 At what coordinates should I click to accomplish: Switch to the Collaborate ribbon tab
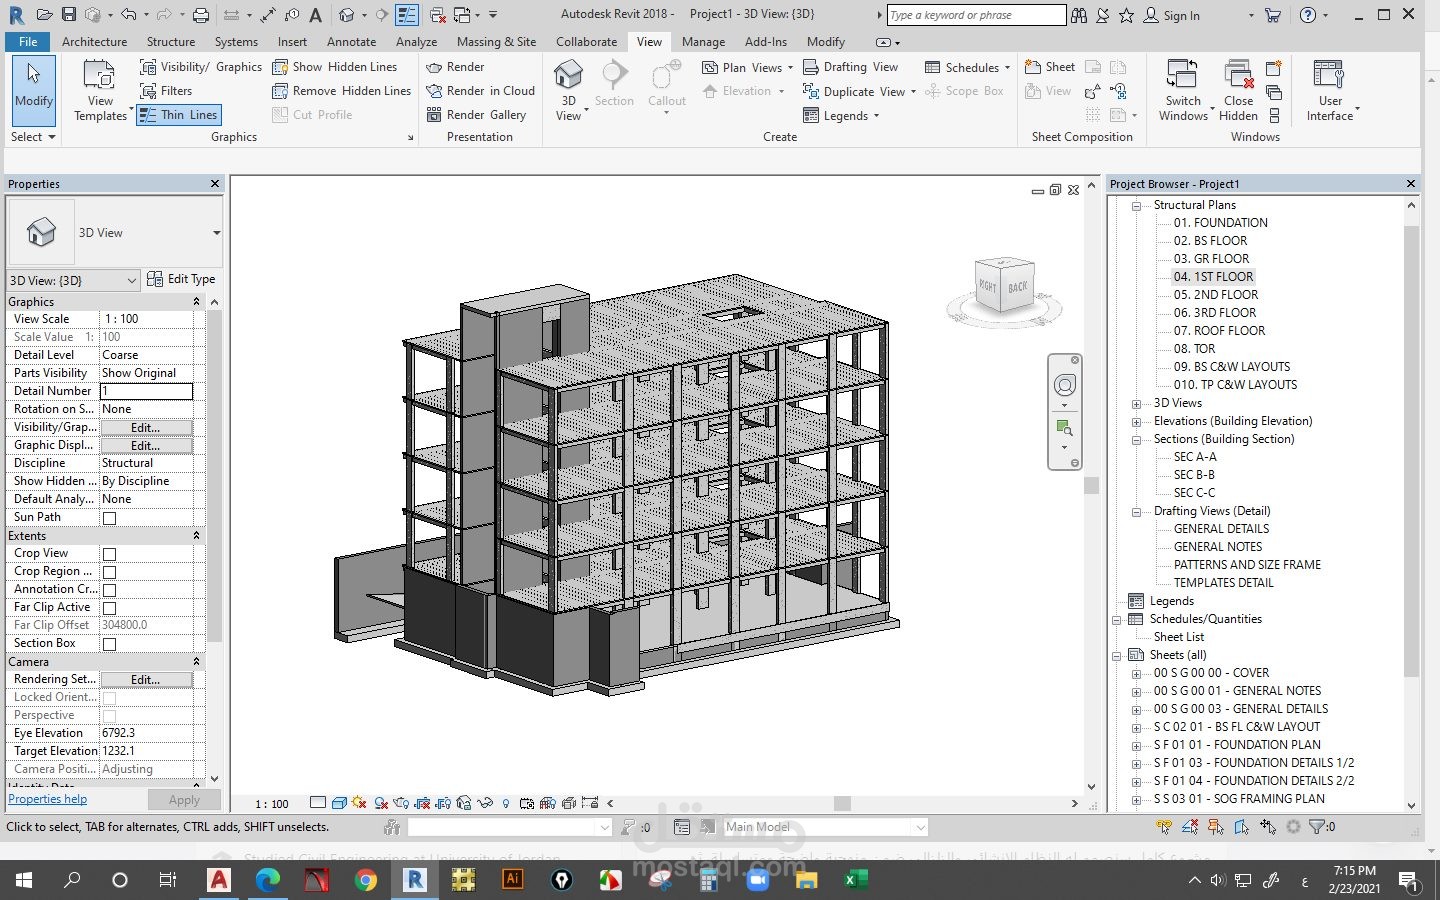[x=586, y=42]
